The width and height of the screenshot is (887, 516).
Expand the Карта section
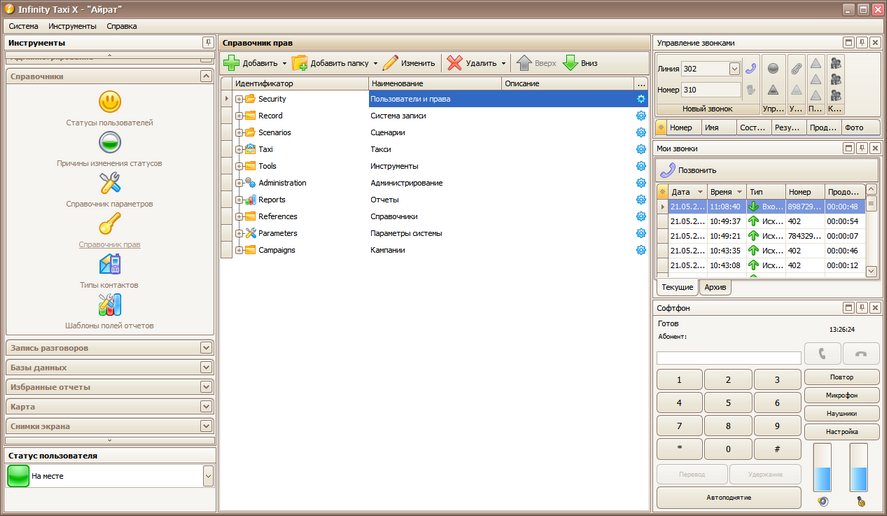tap(206, 407)
